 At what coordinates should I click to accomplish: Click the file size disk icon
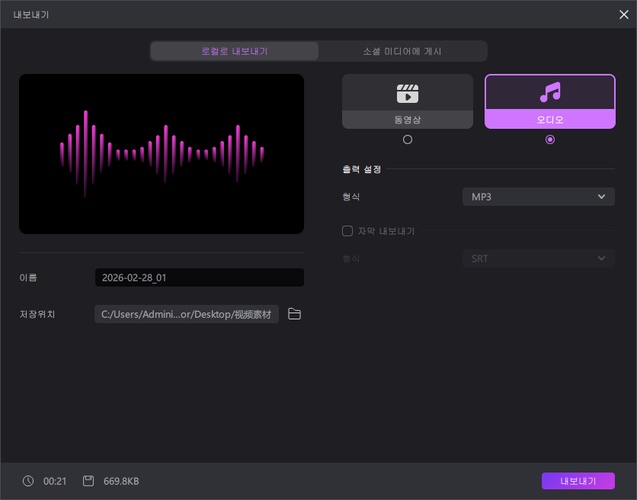[88, 481]
